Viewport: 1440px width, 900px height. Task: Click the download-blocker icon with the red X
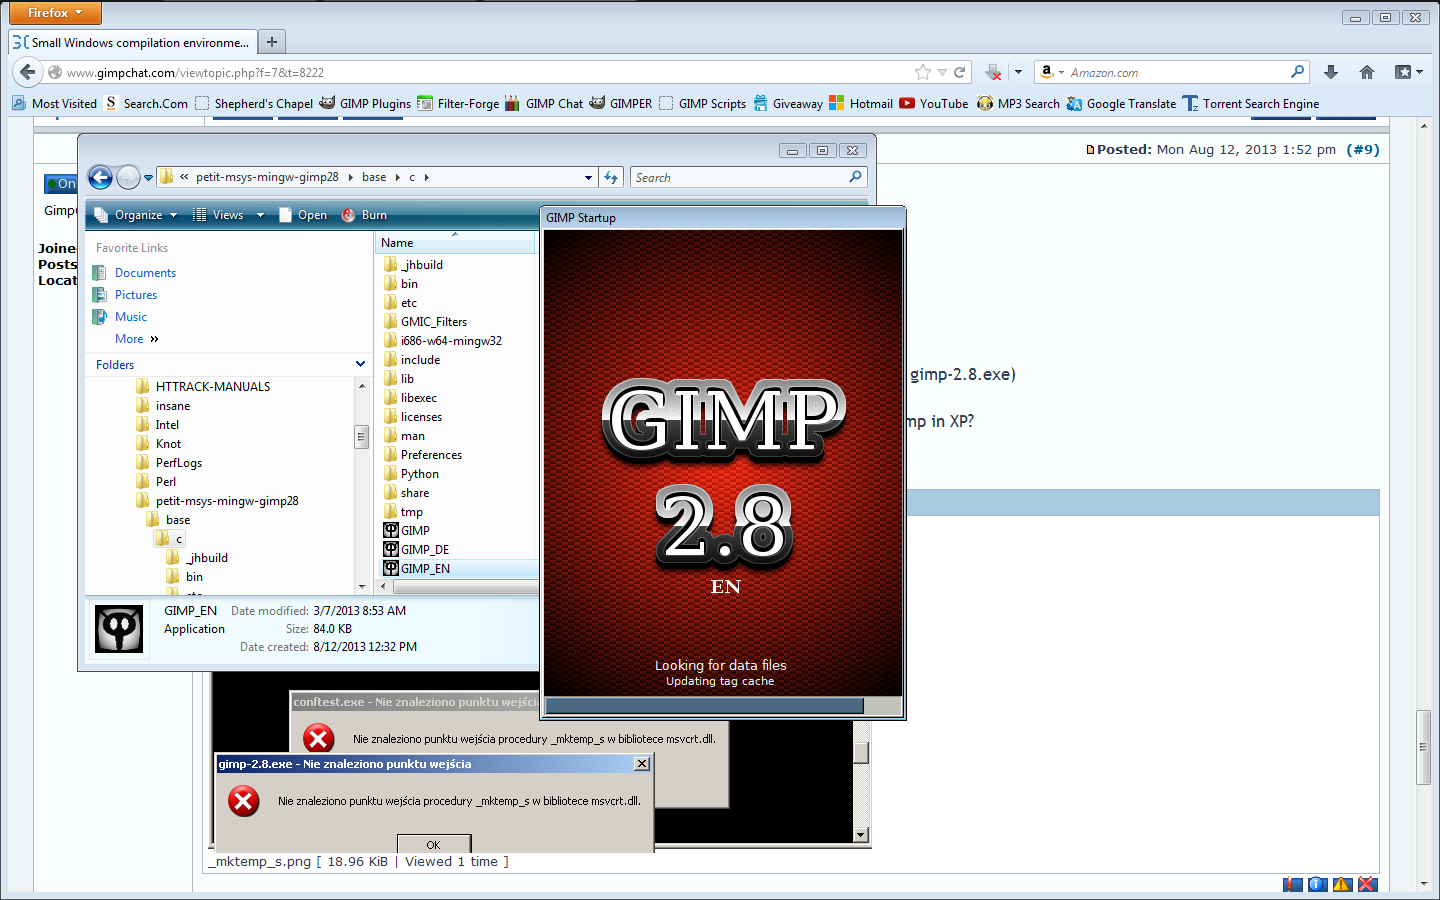click(x=993, y=72)
